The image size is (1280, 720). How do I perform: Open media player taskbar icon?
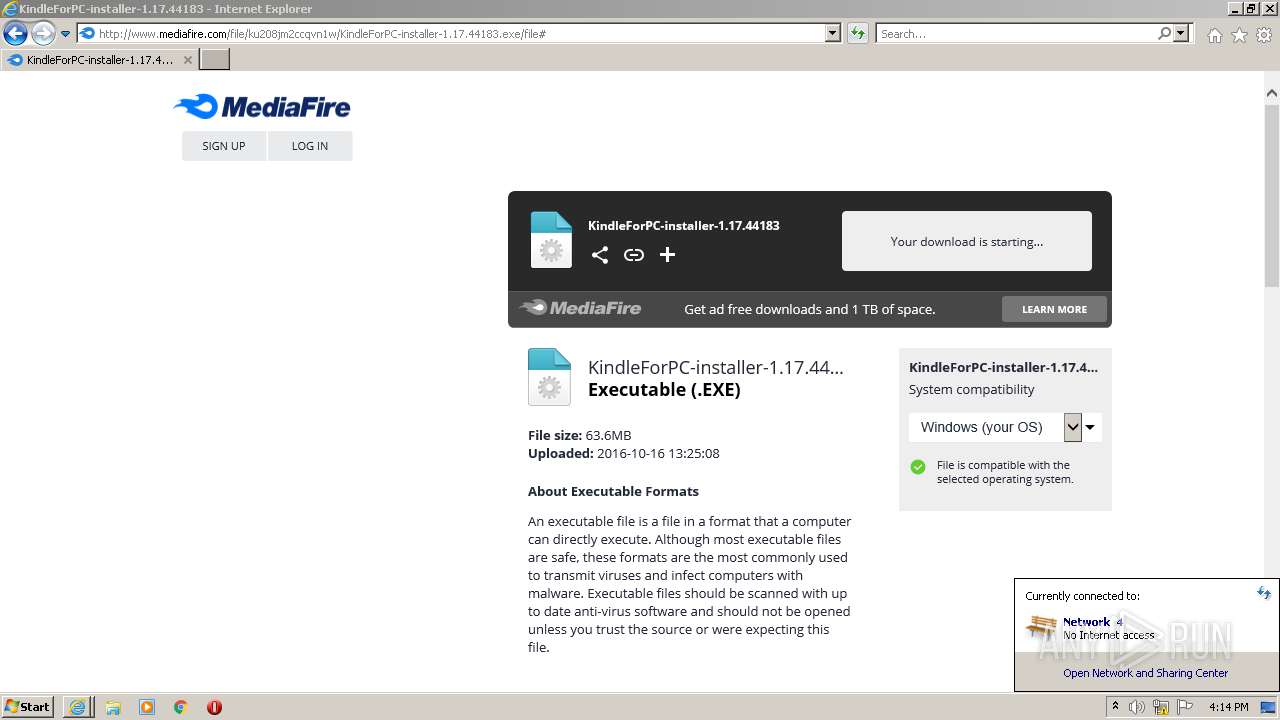click(x=147, y=707)
